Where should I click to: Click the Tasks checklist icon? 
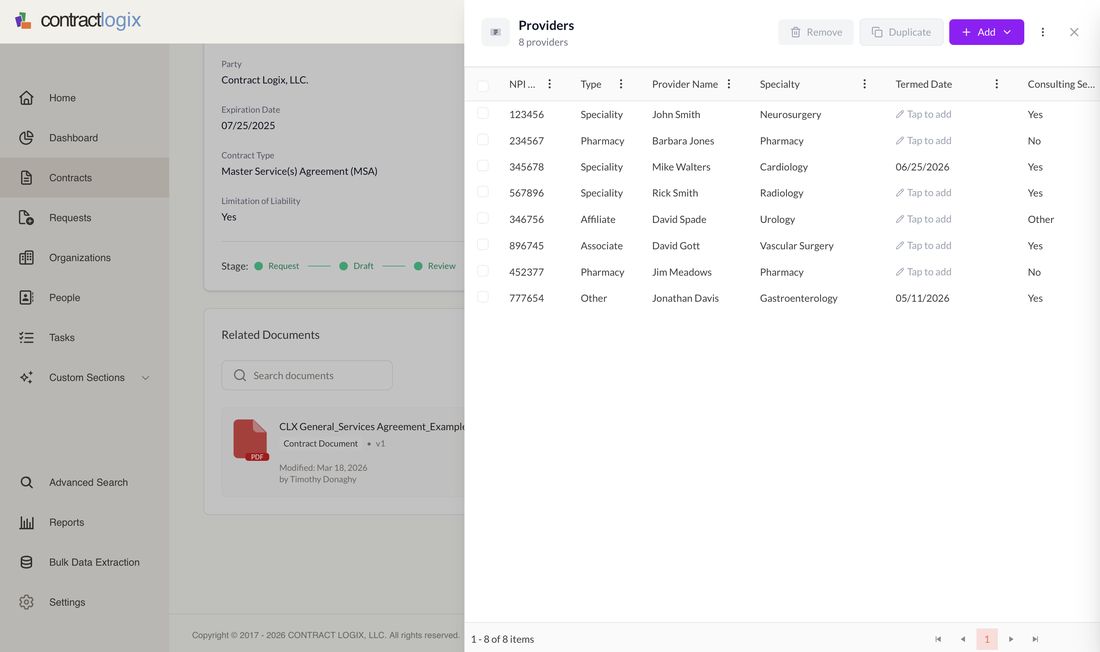point(27,338)
